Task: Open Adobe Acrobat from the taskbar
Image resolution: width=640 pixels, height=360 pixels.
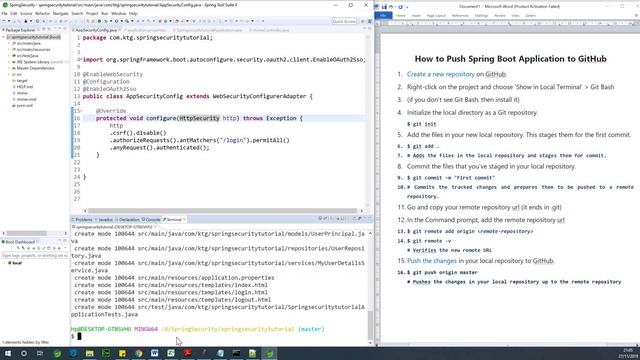Action: (x=187, y=353)
